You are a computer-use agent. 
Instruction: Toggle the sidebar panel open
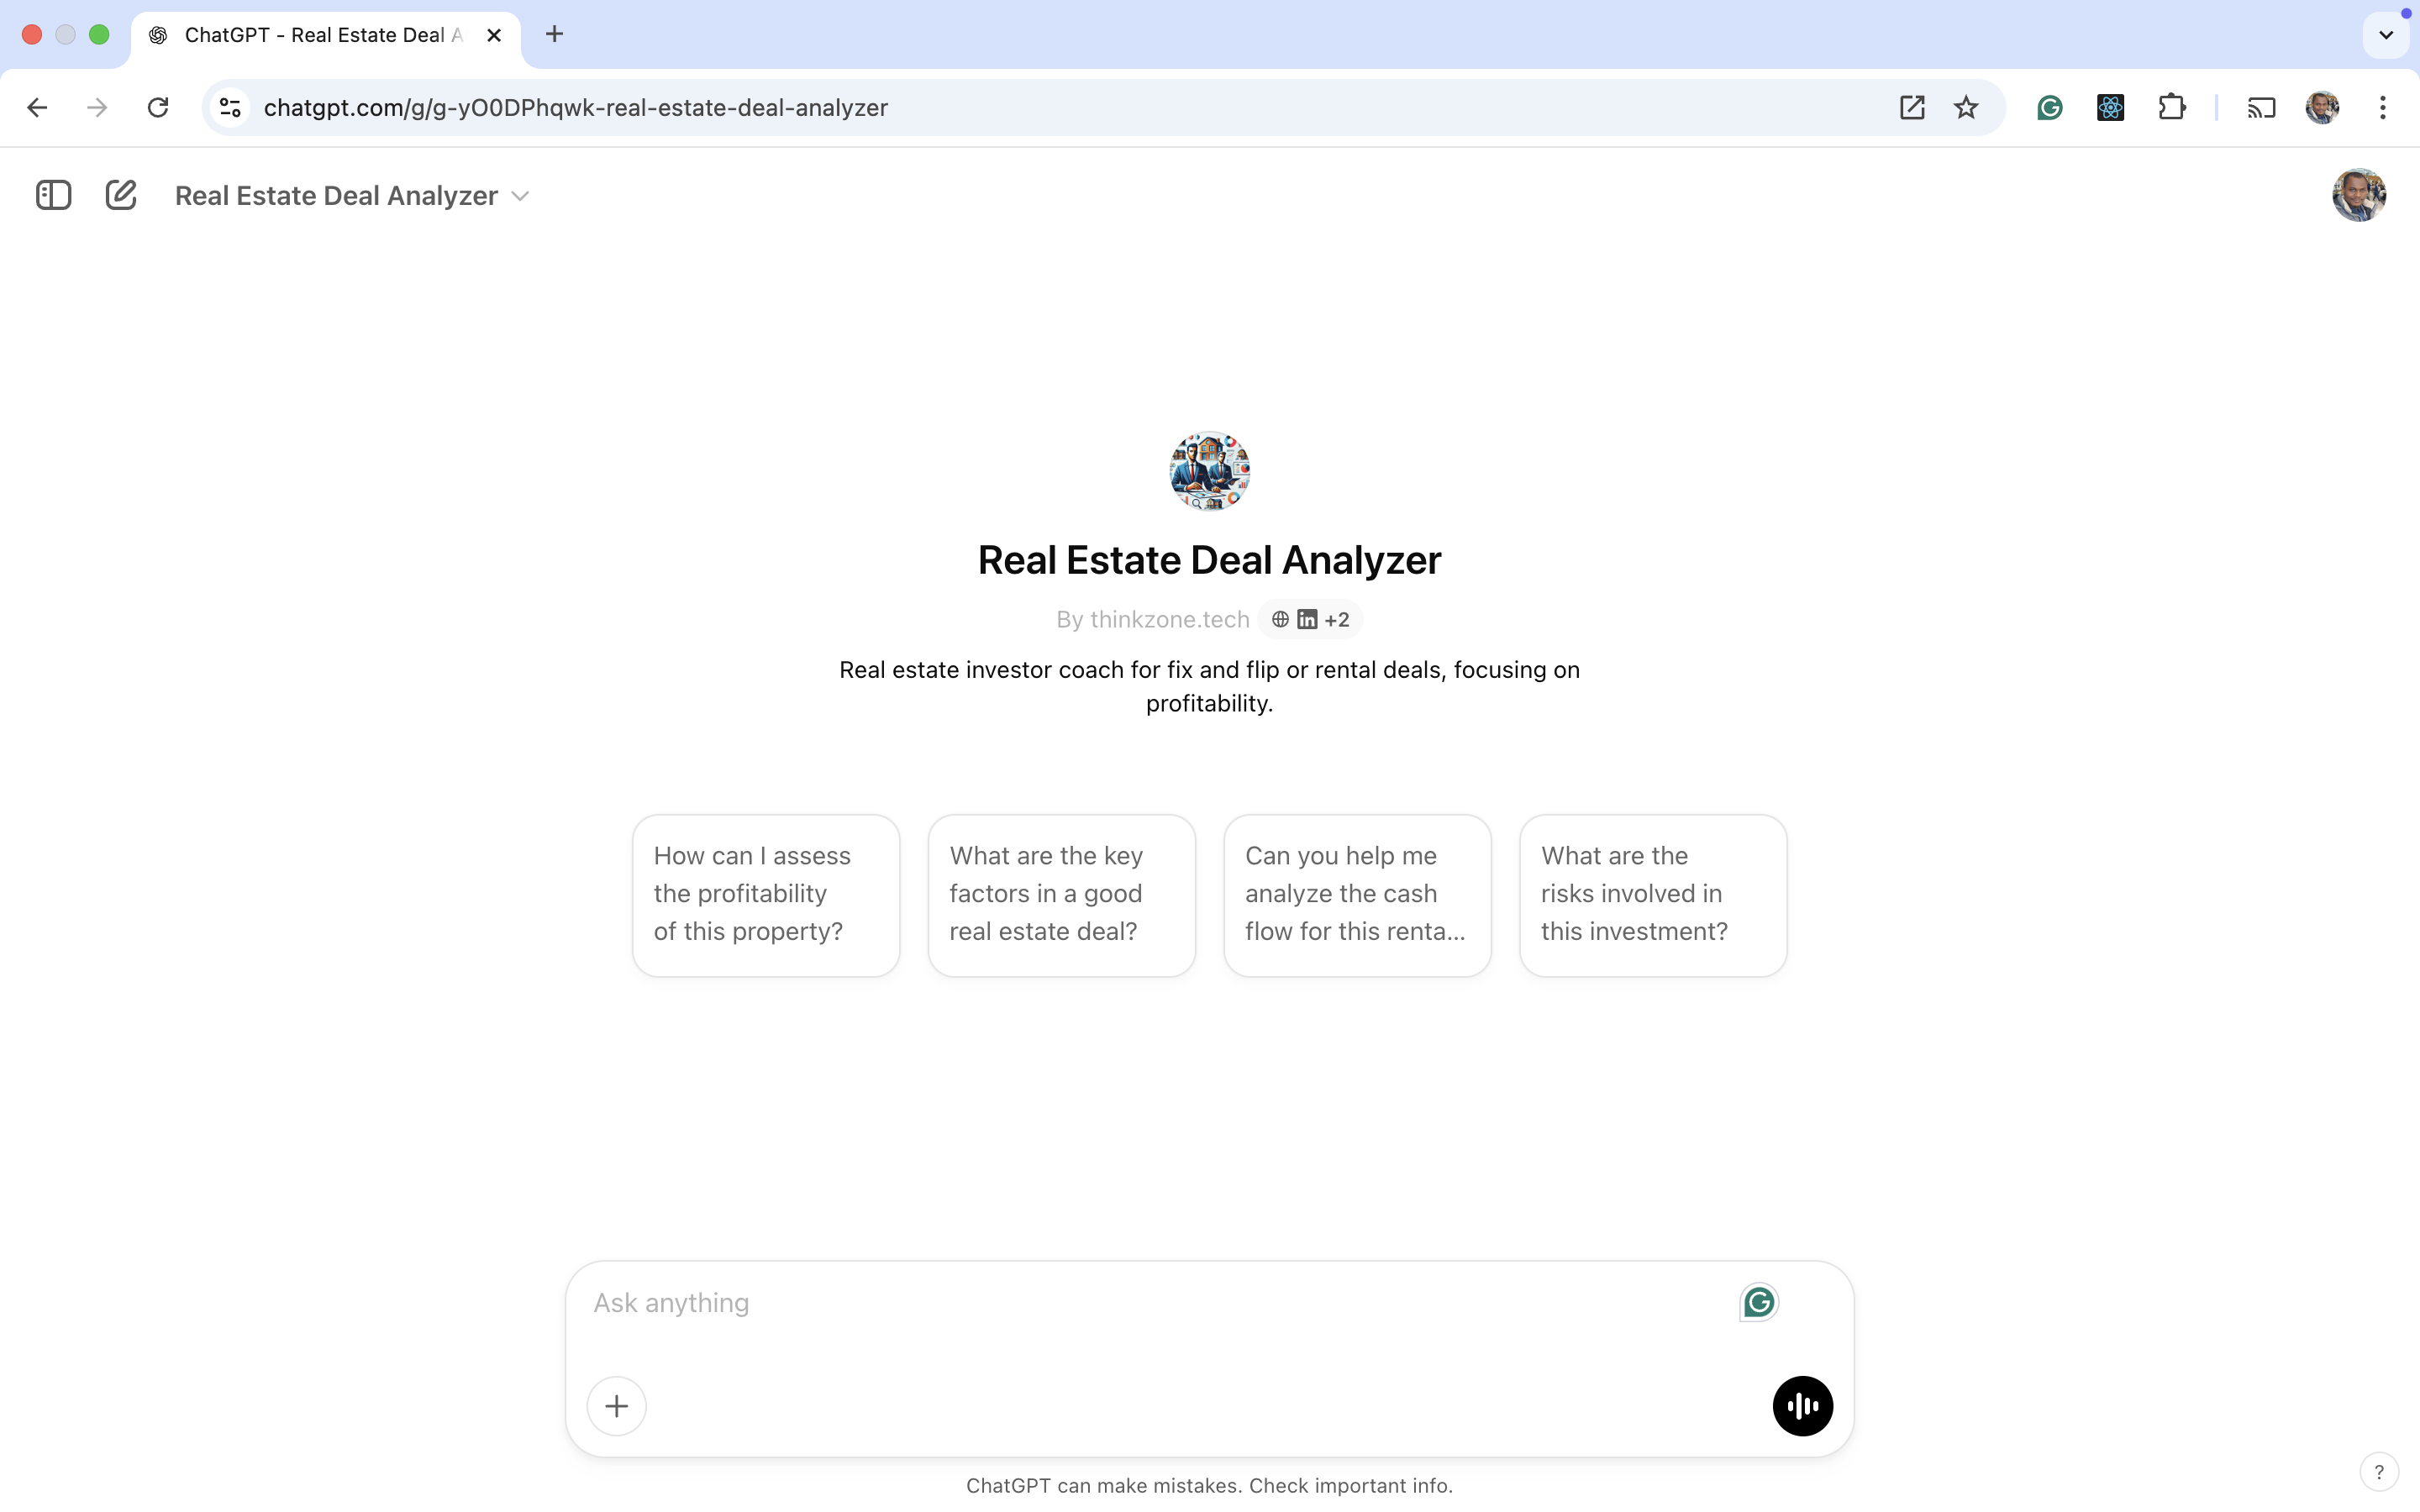(52, 195)
